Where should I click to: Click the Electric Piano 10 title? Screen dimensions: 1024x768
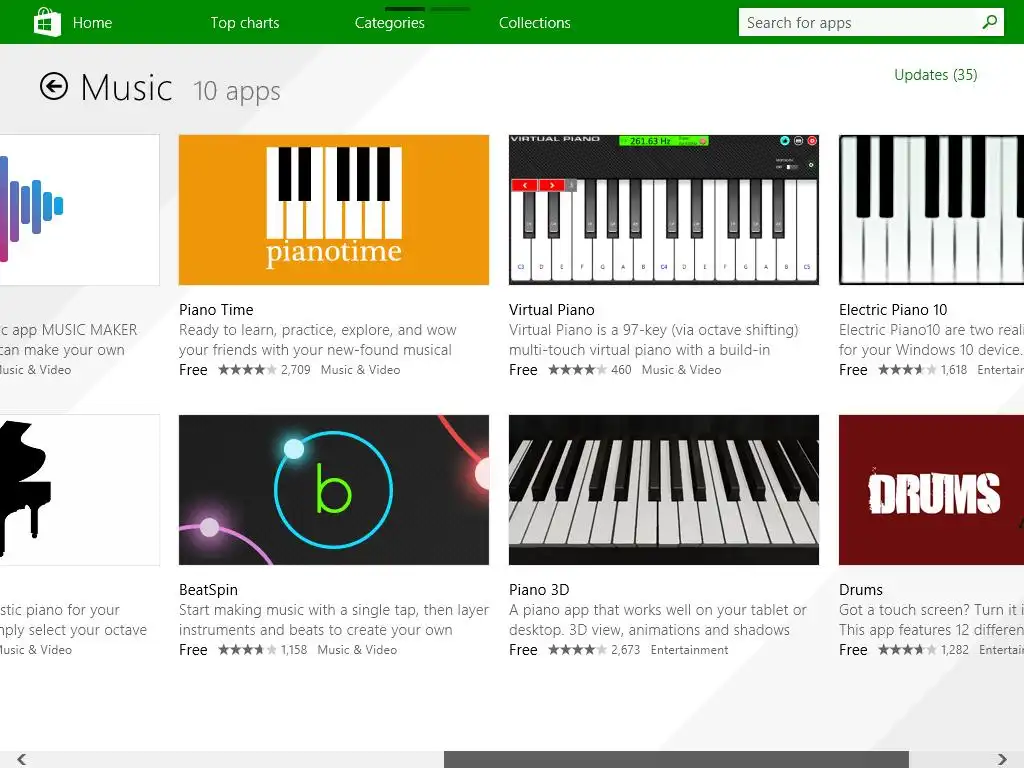[893, 310]
